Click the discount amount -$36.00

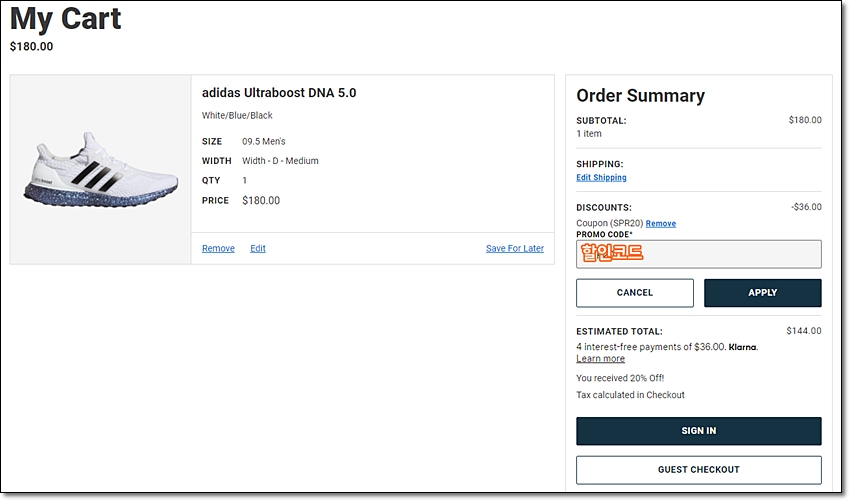[806, 207]
